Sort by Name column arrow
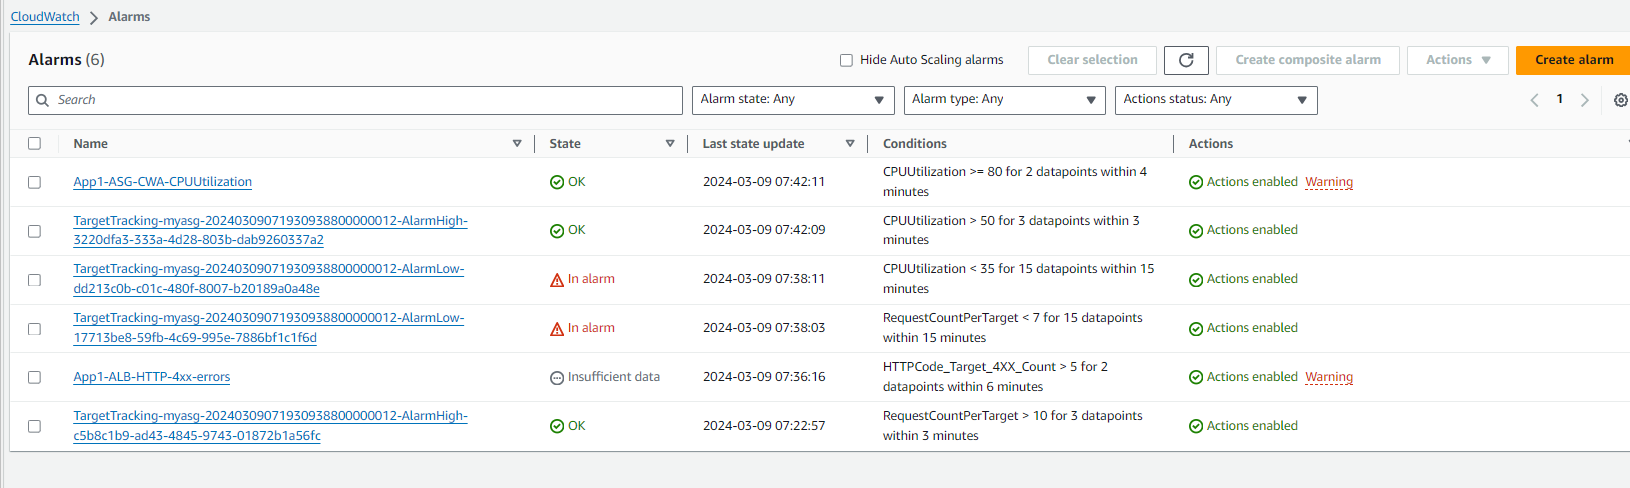This screenshot has width=1630, height=488. 517,144
